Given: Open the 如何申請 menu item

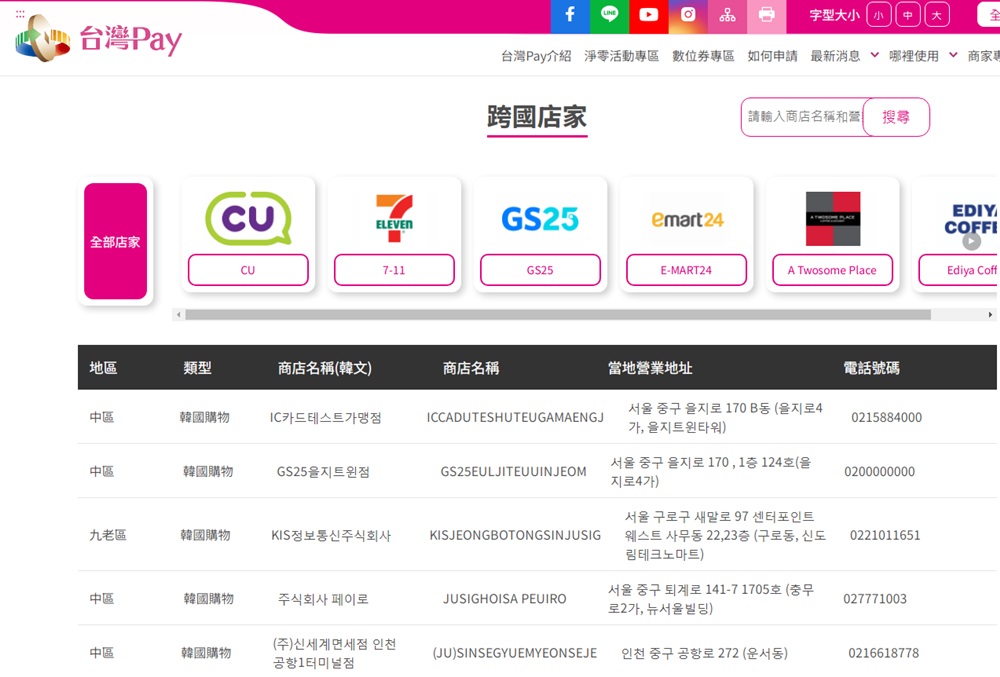Looking at the screenshot, I should tap(772, 56).
